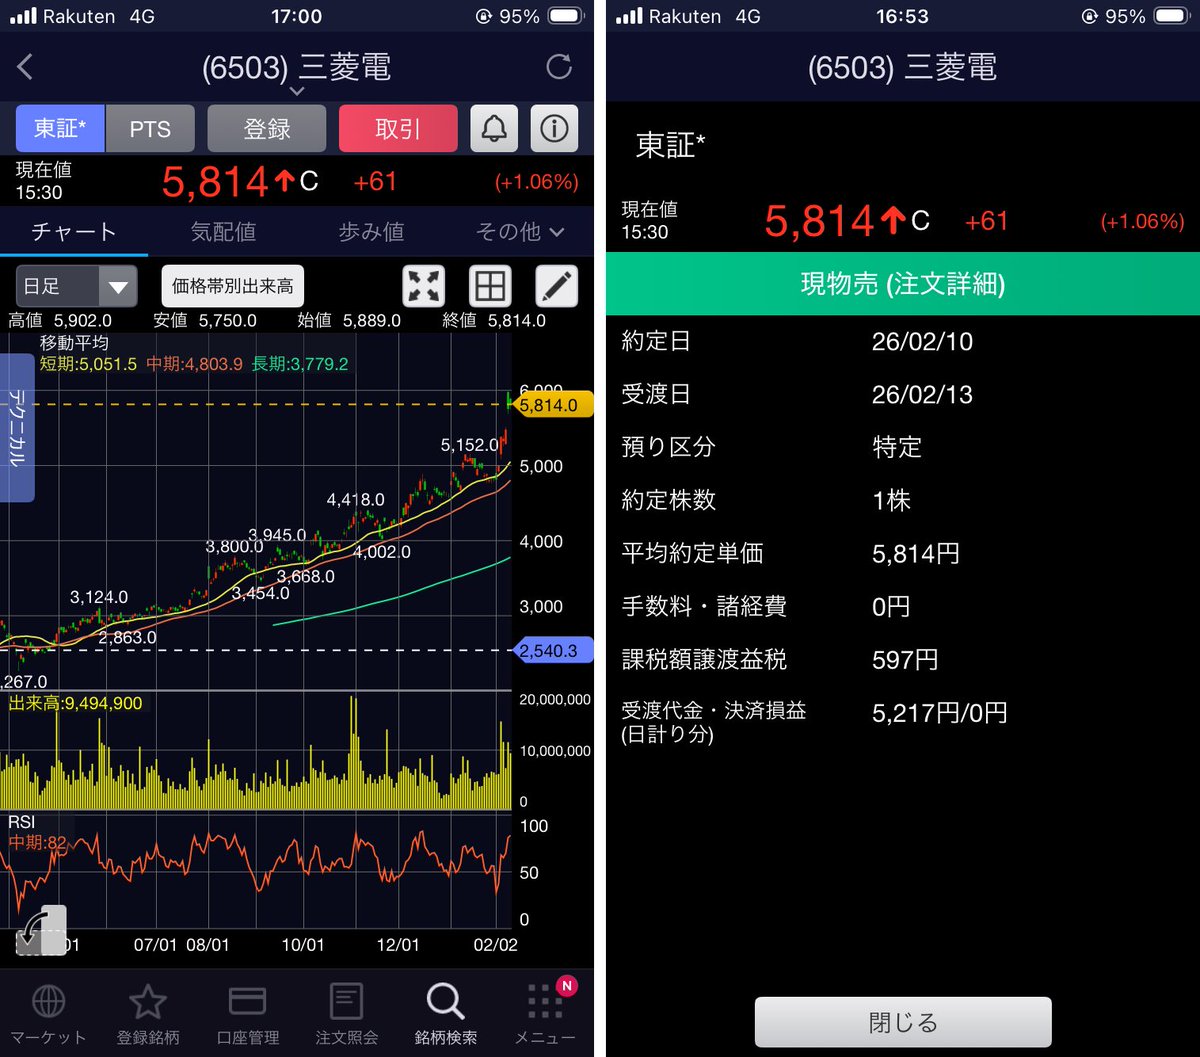Tap 平均約定単価 5,814円 value
Image resolution: width=1200 pixels, height=1057 pixels.
click(x=915, y=553)
